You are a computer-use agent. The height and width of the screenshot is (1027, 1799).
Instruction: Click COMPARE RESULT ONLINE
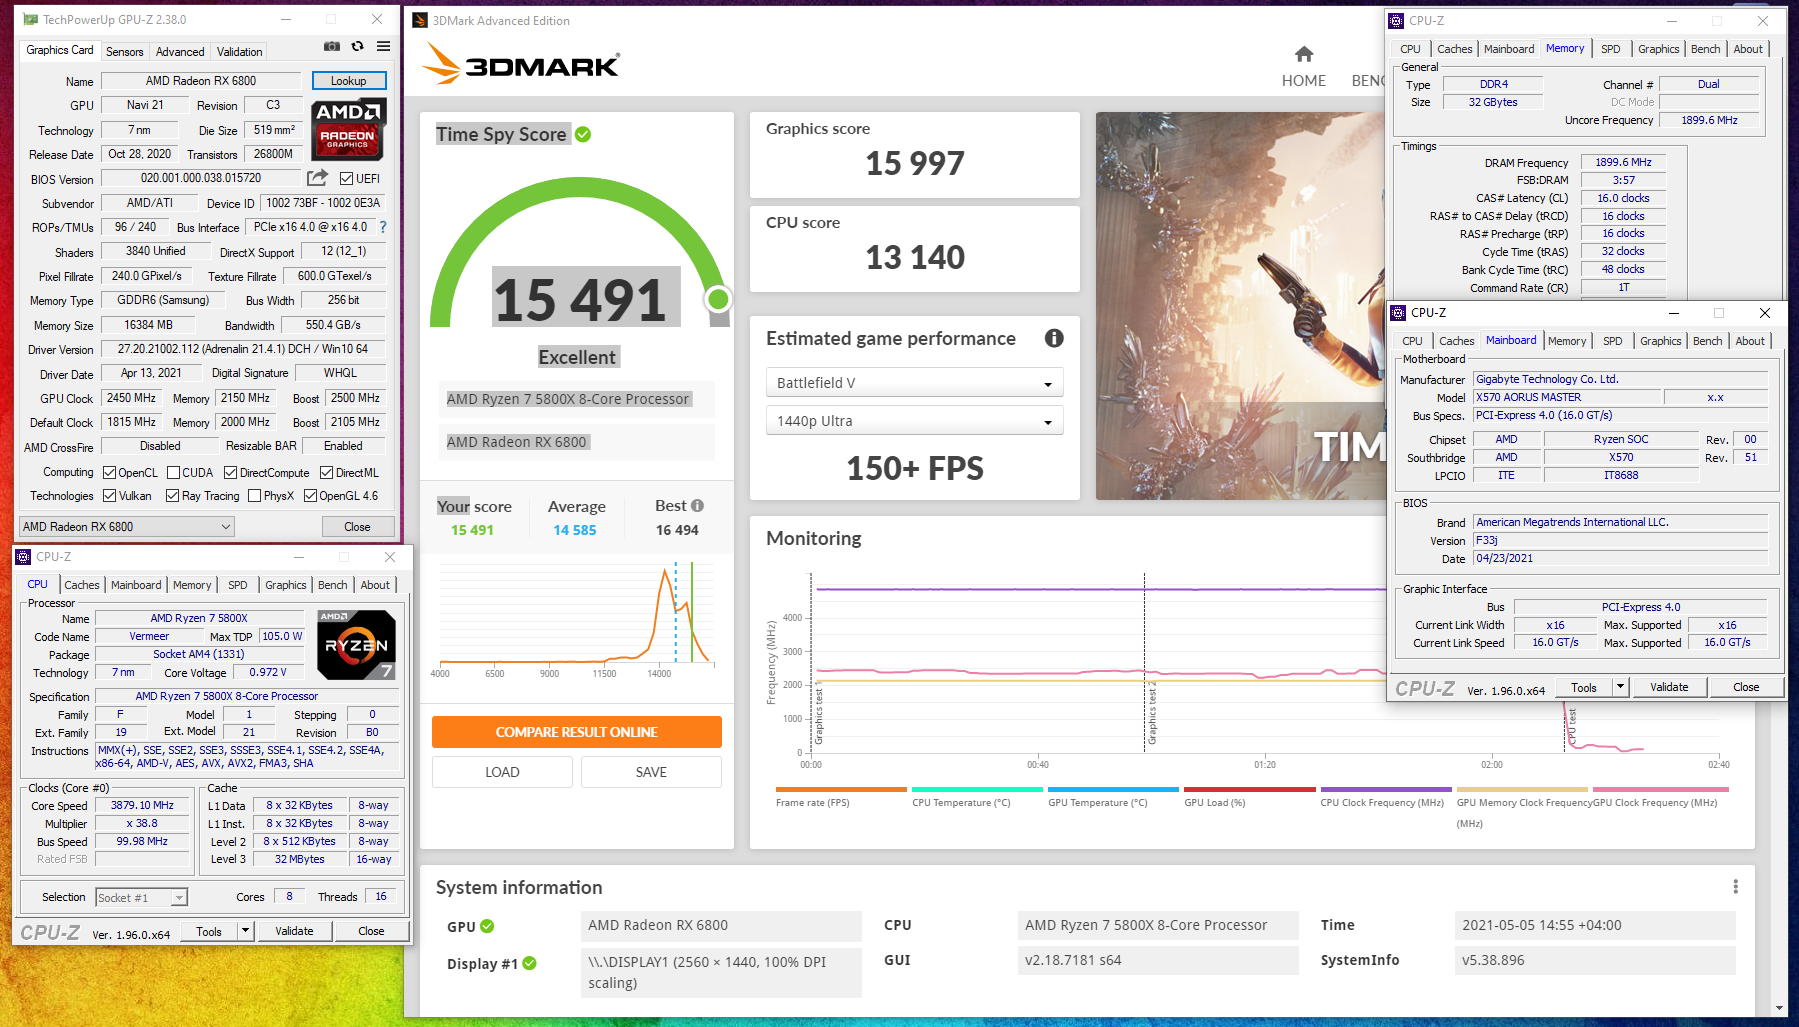576,732
